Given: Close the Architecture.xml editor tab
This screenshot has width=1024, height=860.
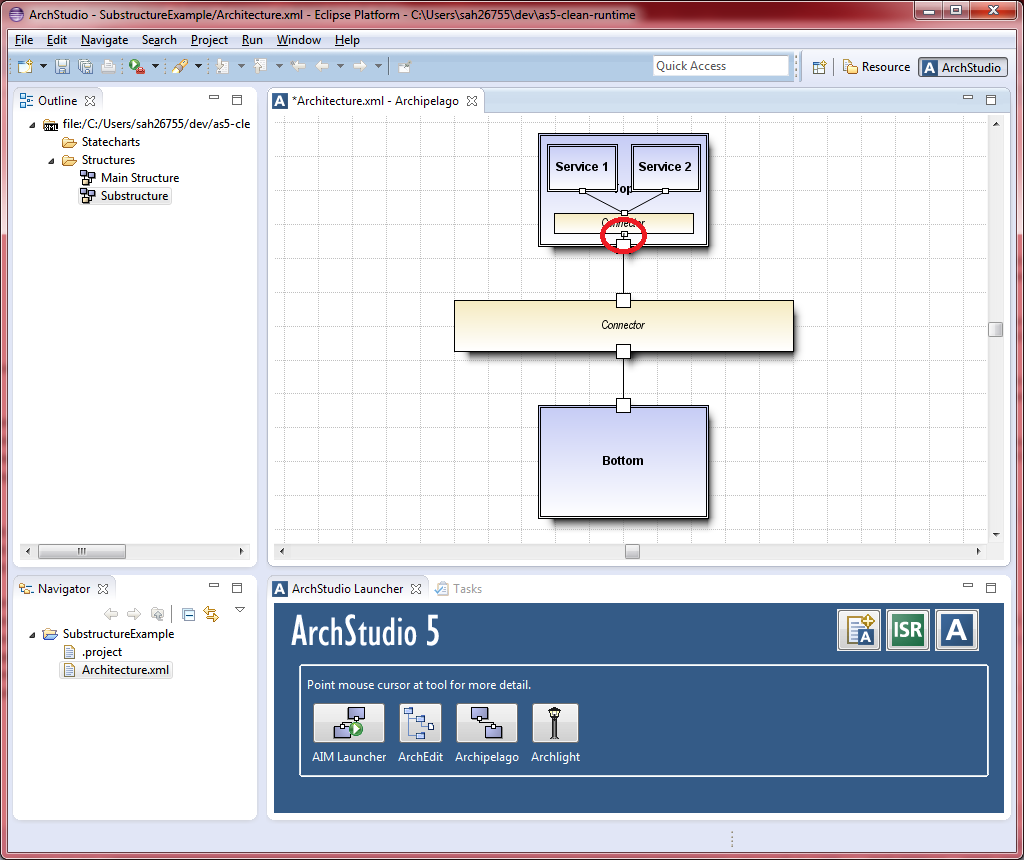Looking at the screenshot, I should tap(472, 101).
